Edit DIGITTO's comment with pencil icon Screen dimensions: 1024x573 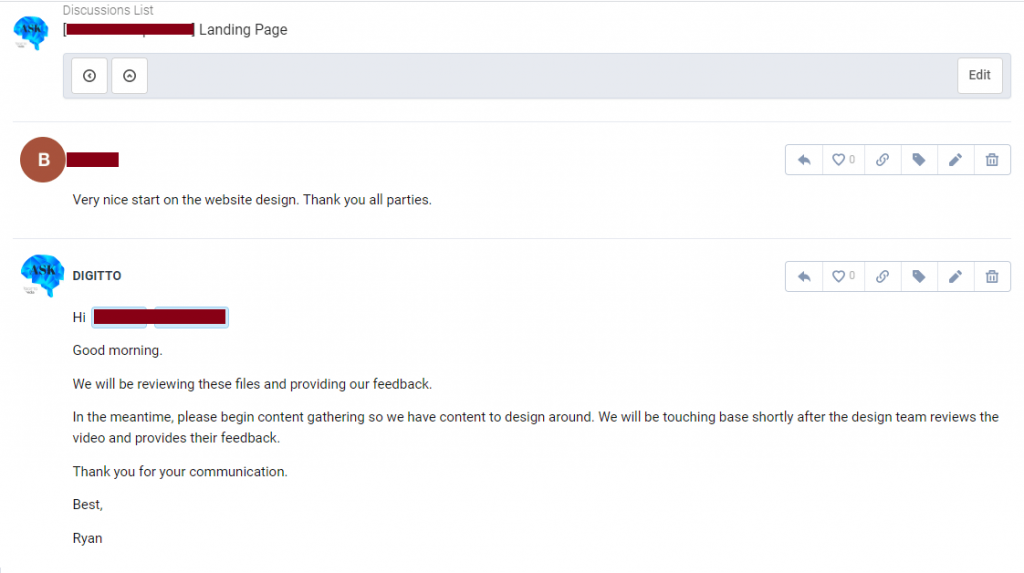(955, 276)
